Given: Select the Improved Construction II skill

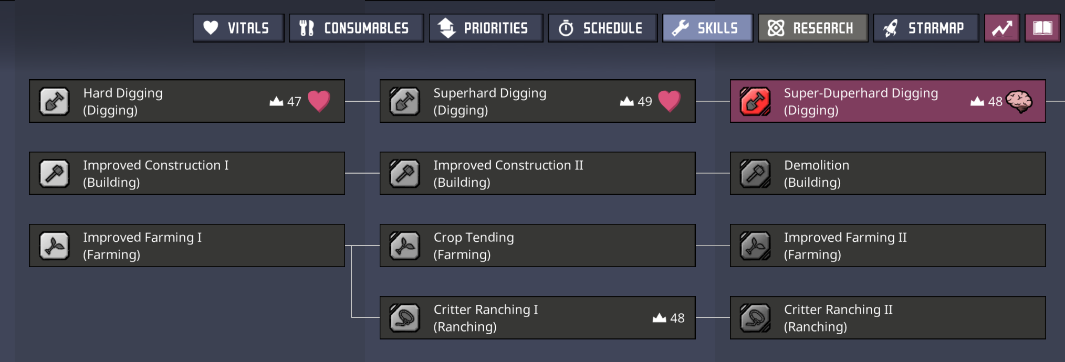Looking at the screenshot, I should pyautogui.click(x=537, y=173).
